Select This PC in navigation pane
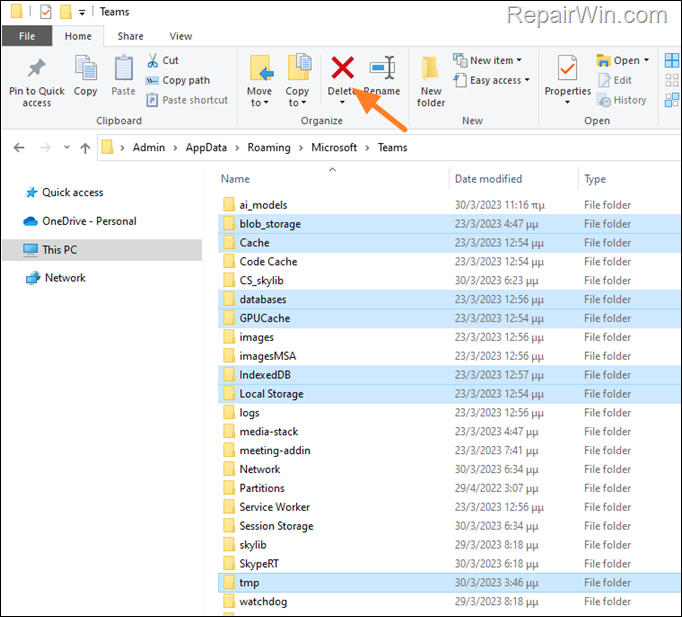This screenshot has width=682, height=617. point(102,250)
